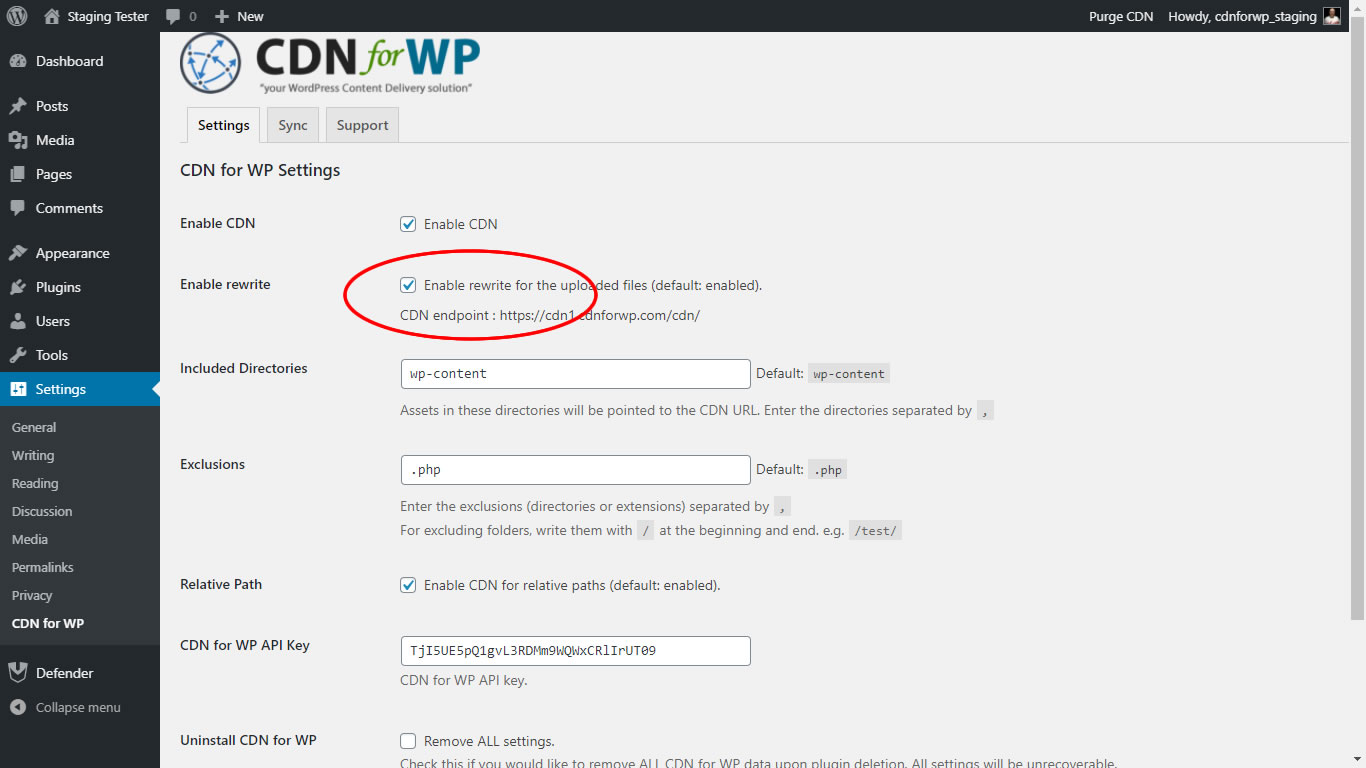Image resolution: width=1366 pixels, height=768 pixels.
Task: Toggle Enable rewrite for uploaded files
Action: (408, 285)
